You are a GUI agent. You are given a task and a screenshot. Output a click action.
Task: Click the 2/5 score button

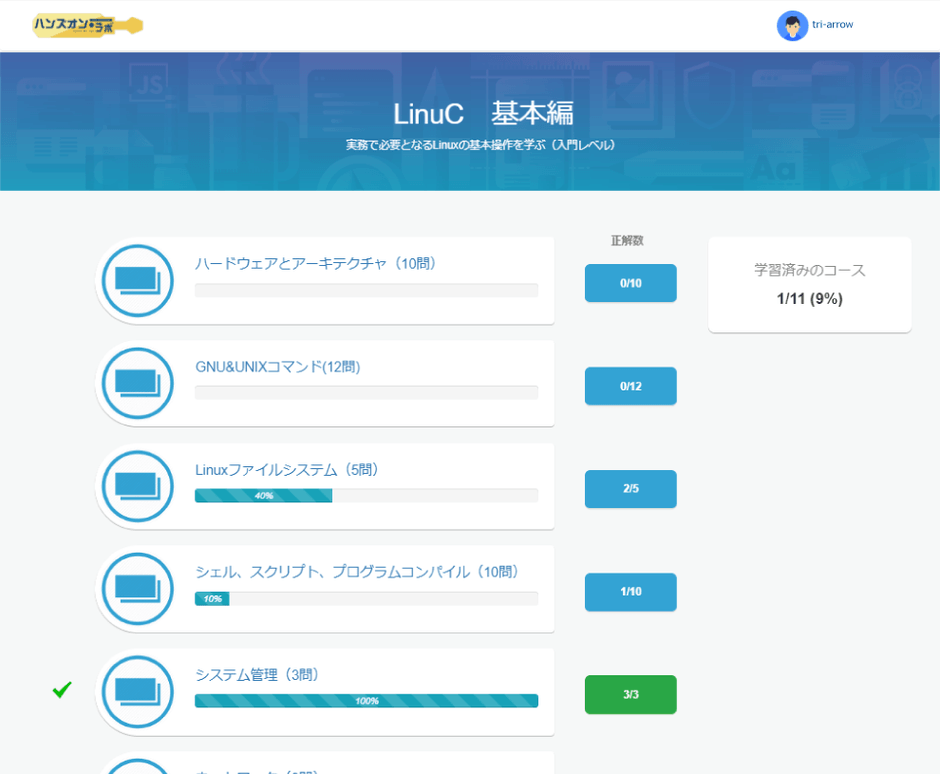(x=630, y=489)
